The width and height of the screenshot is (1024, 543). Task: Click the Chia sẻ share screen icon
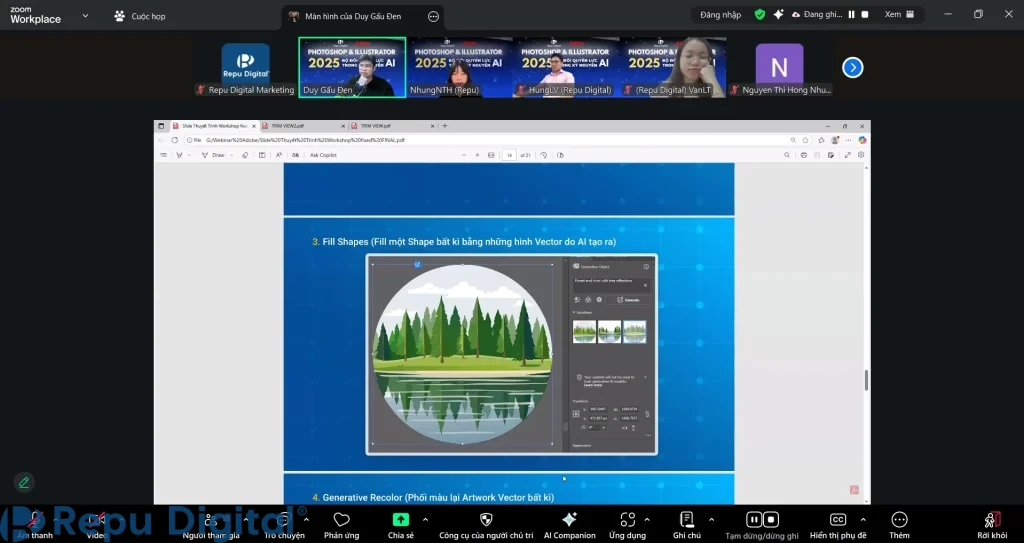(400, 520)
